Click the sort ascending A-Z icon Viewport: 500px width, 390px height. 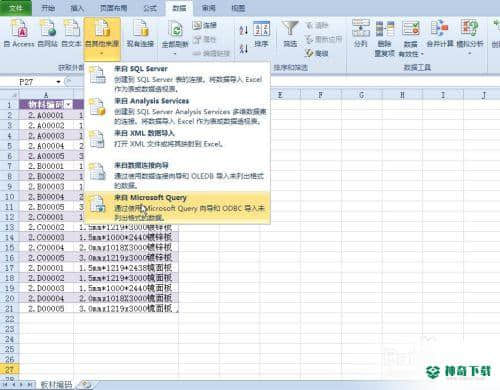pyautogui.click(x=244, y=31)
